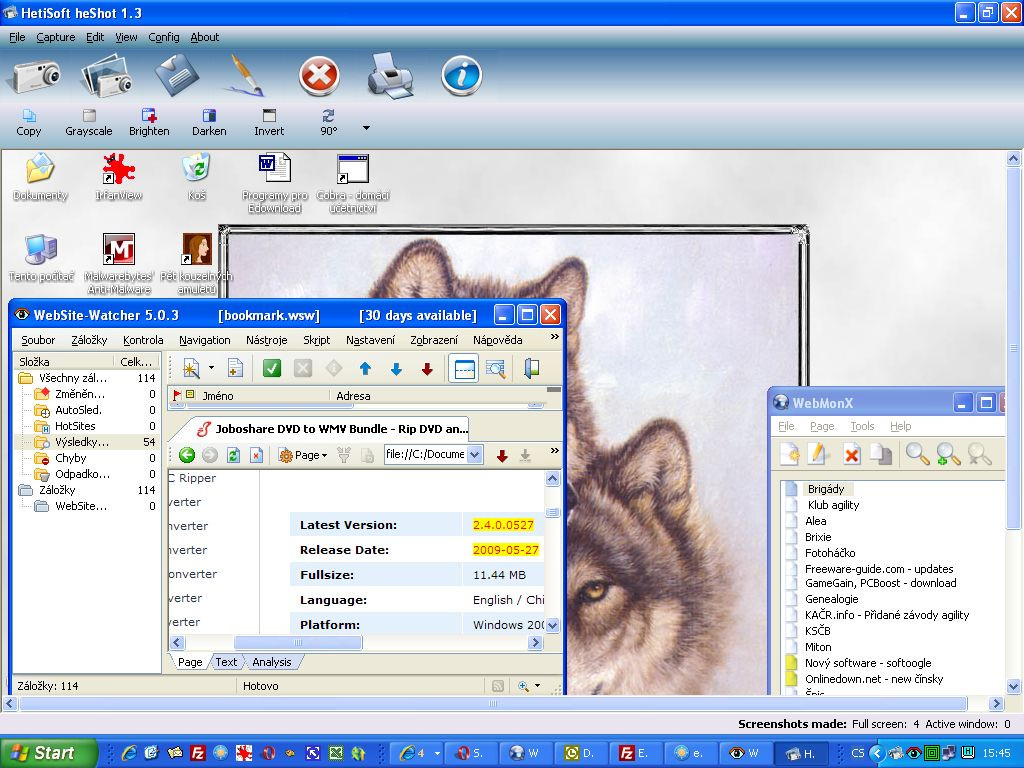Reload the page with the green refresh icon
The width and height of the screenshot is (1024, 768).
pos(233,455)
